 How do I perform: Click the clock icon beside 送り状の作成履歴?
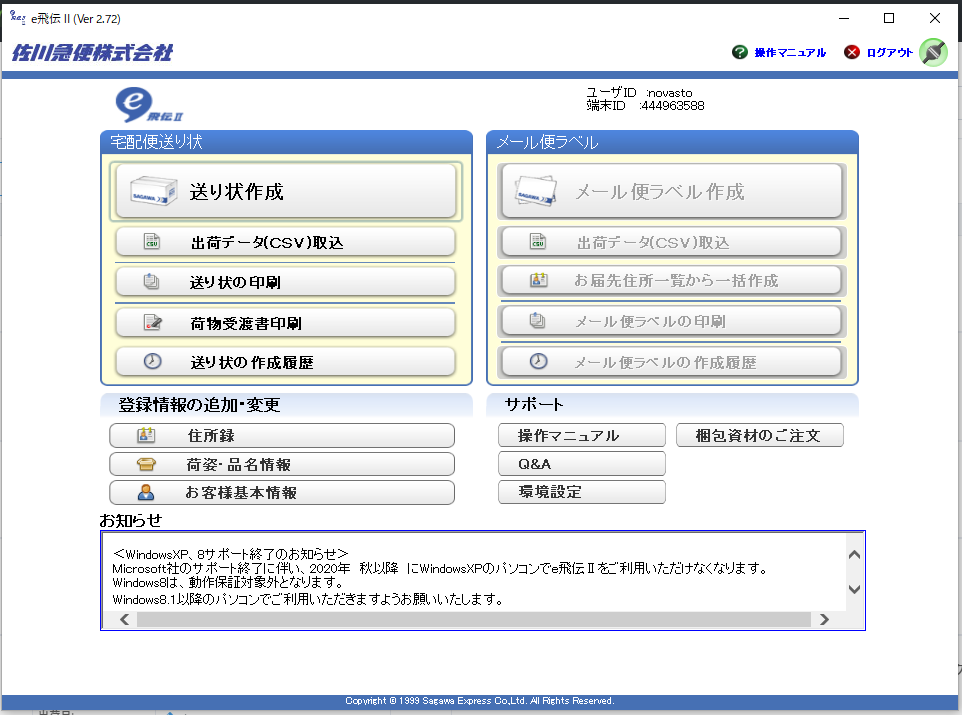(x=153, y=361)
